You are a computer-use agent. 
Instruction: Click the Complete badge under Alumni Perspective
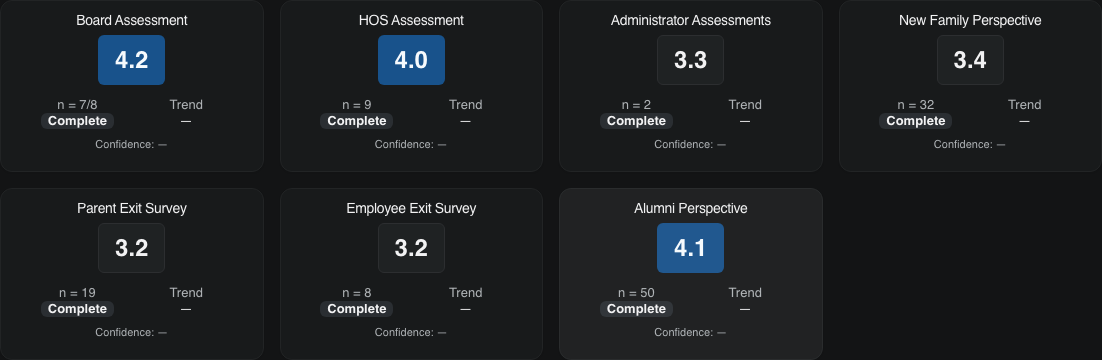tap(637, 309)
